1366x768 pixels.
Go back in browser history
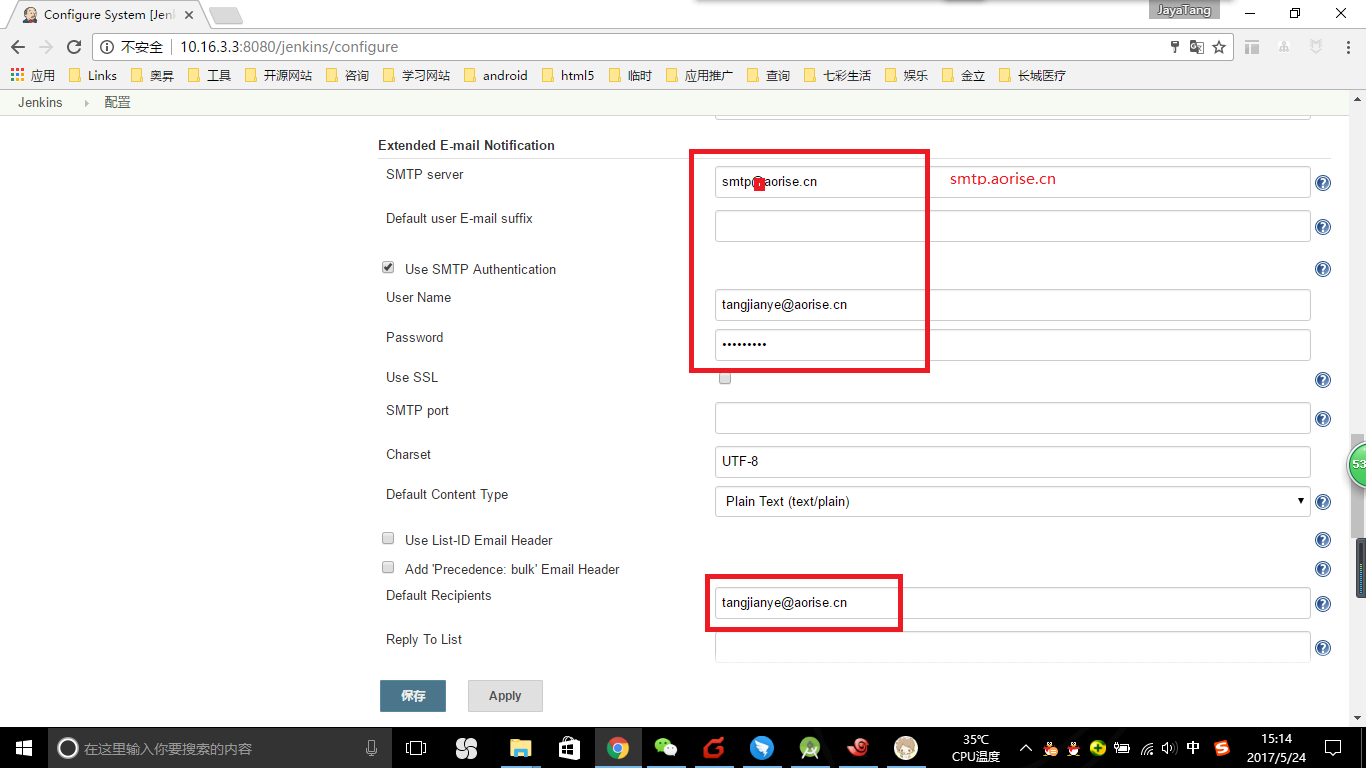tap(18, 47)
